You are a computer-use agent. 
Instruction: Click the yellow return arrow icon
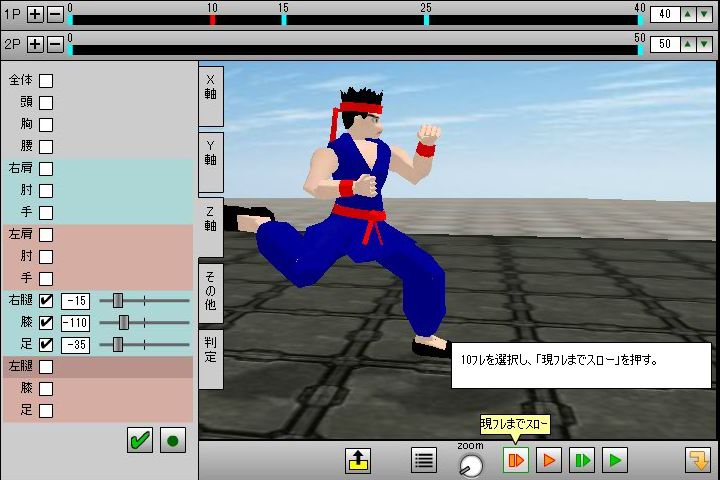[698, 460]
